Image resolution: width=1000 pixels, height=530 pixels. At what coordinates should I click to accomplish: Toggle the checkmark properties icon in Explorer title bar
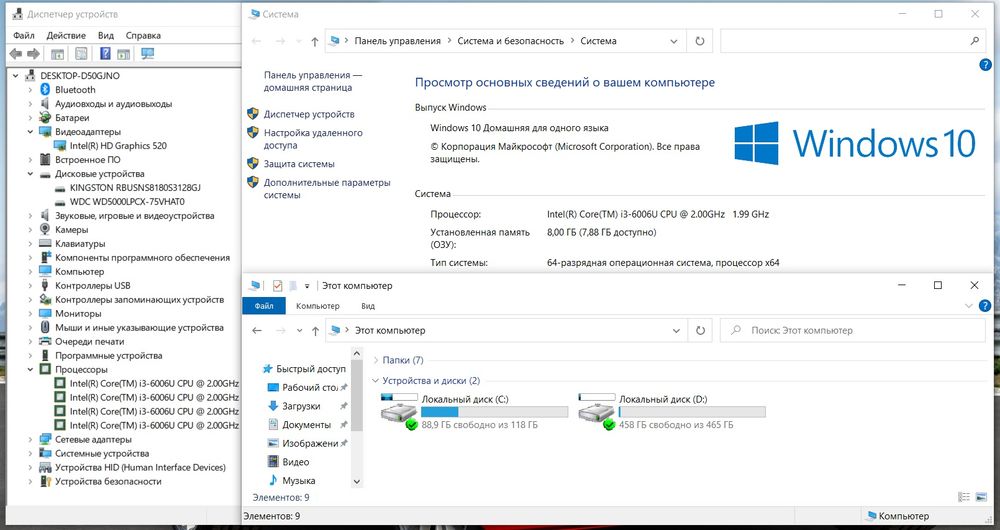pyautogui.click(x=277, y=286)
